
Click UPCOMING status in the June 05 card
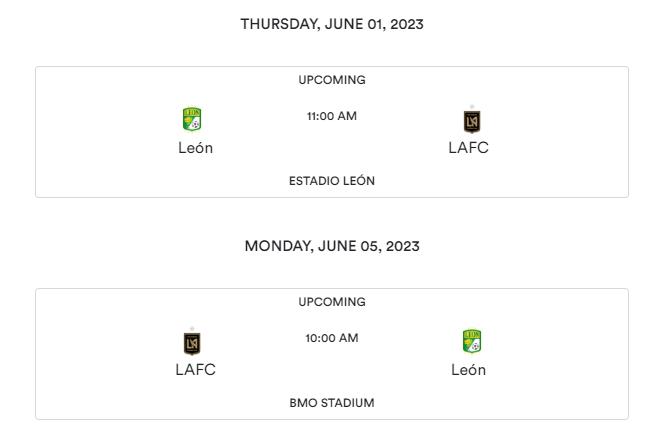tap(332, 301)
